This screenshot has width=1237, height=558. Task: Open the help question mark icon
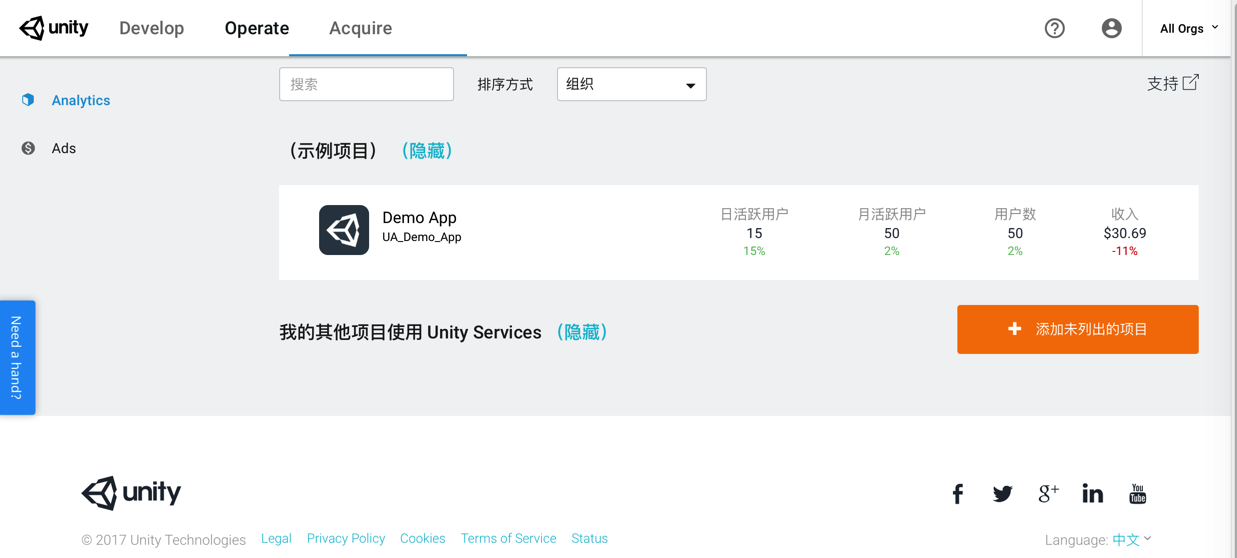click(x=1054, y=28)
